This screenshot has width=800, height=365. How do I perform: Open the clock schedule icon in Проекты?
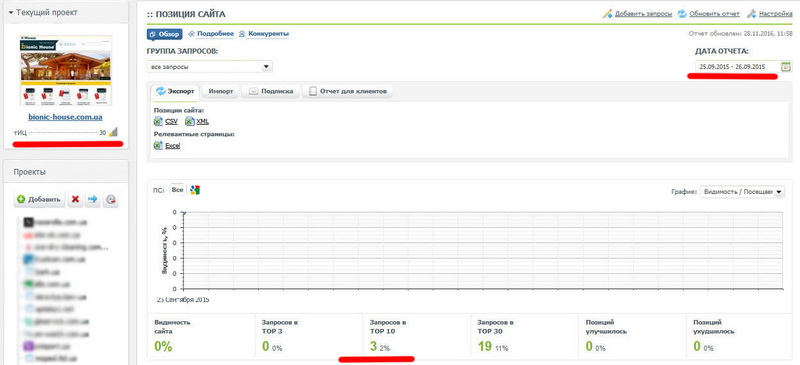coord(110,200)
